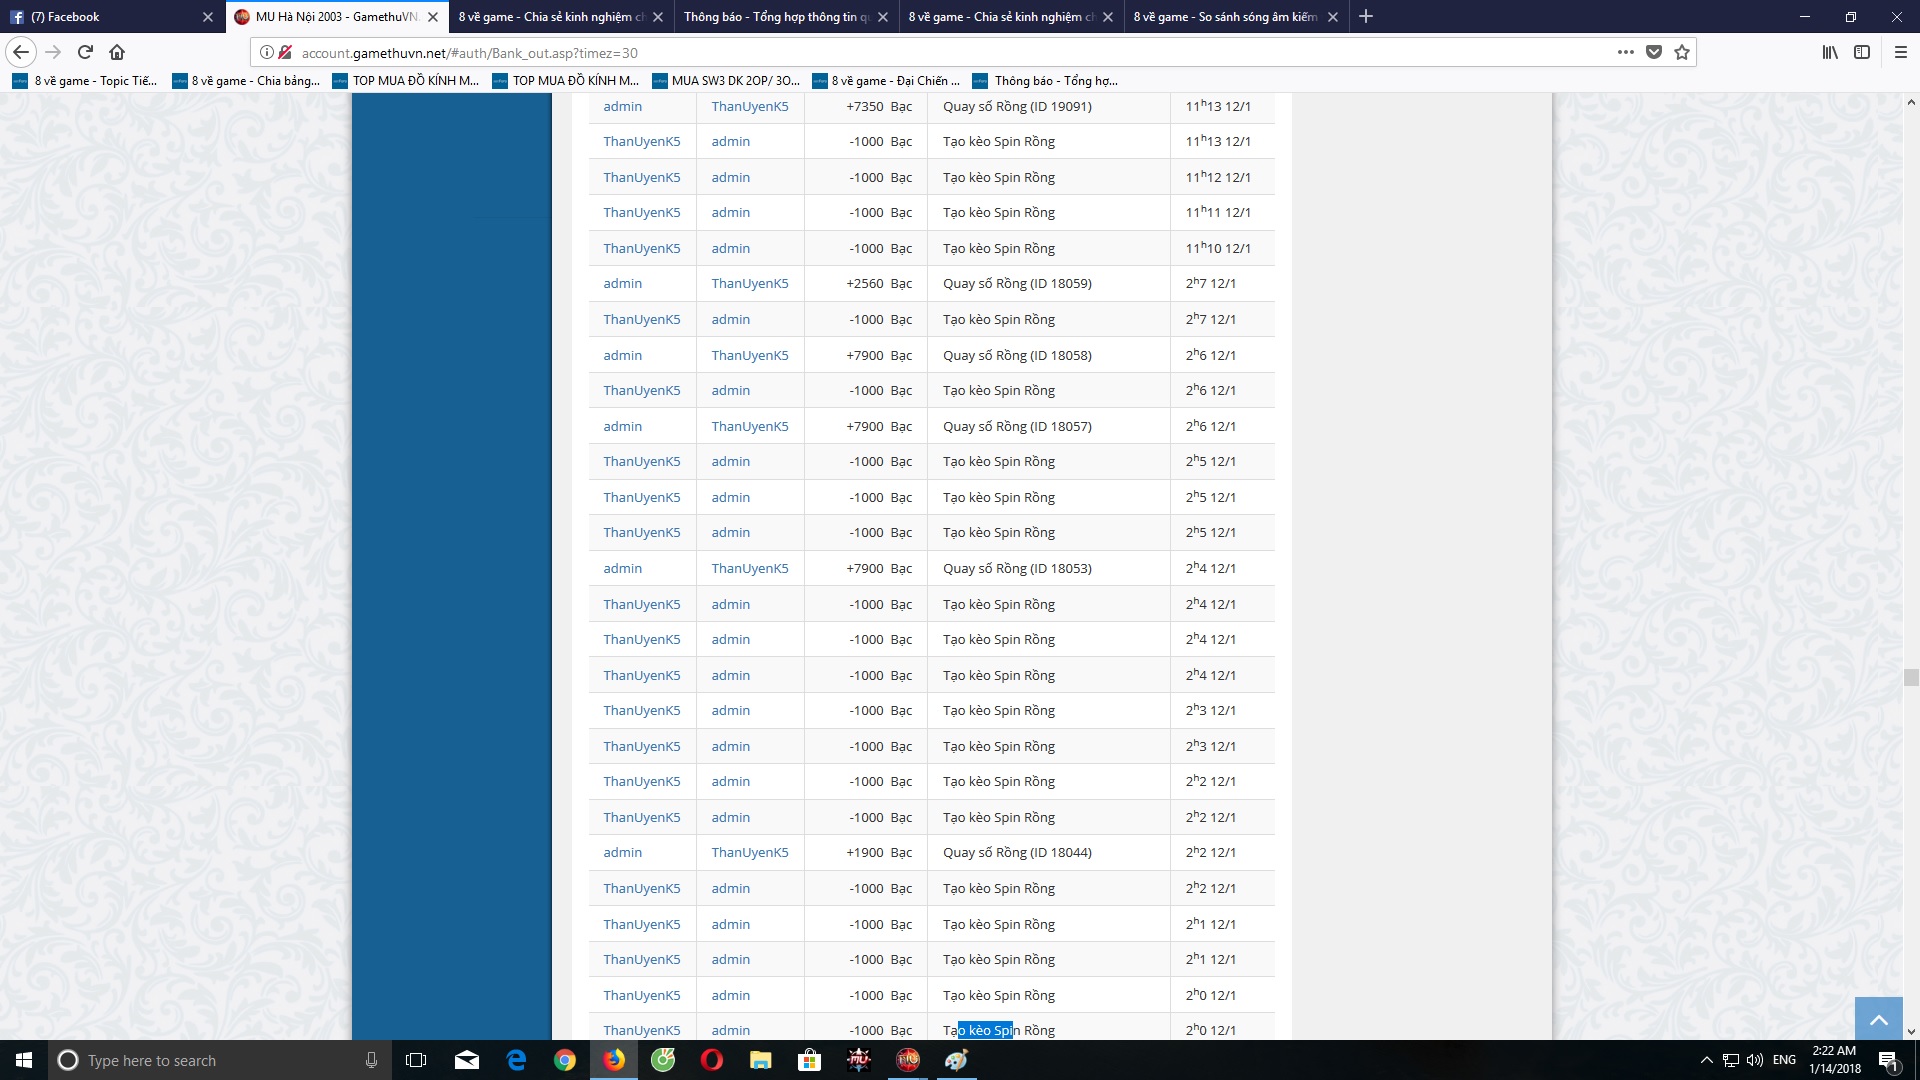1920x1080 pixels.
Task: Go back with the browser back arrow
Action: 21,52
